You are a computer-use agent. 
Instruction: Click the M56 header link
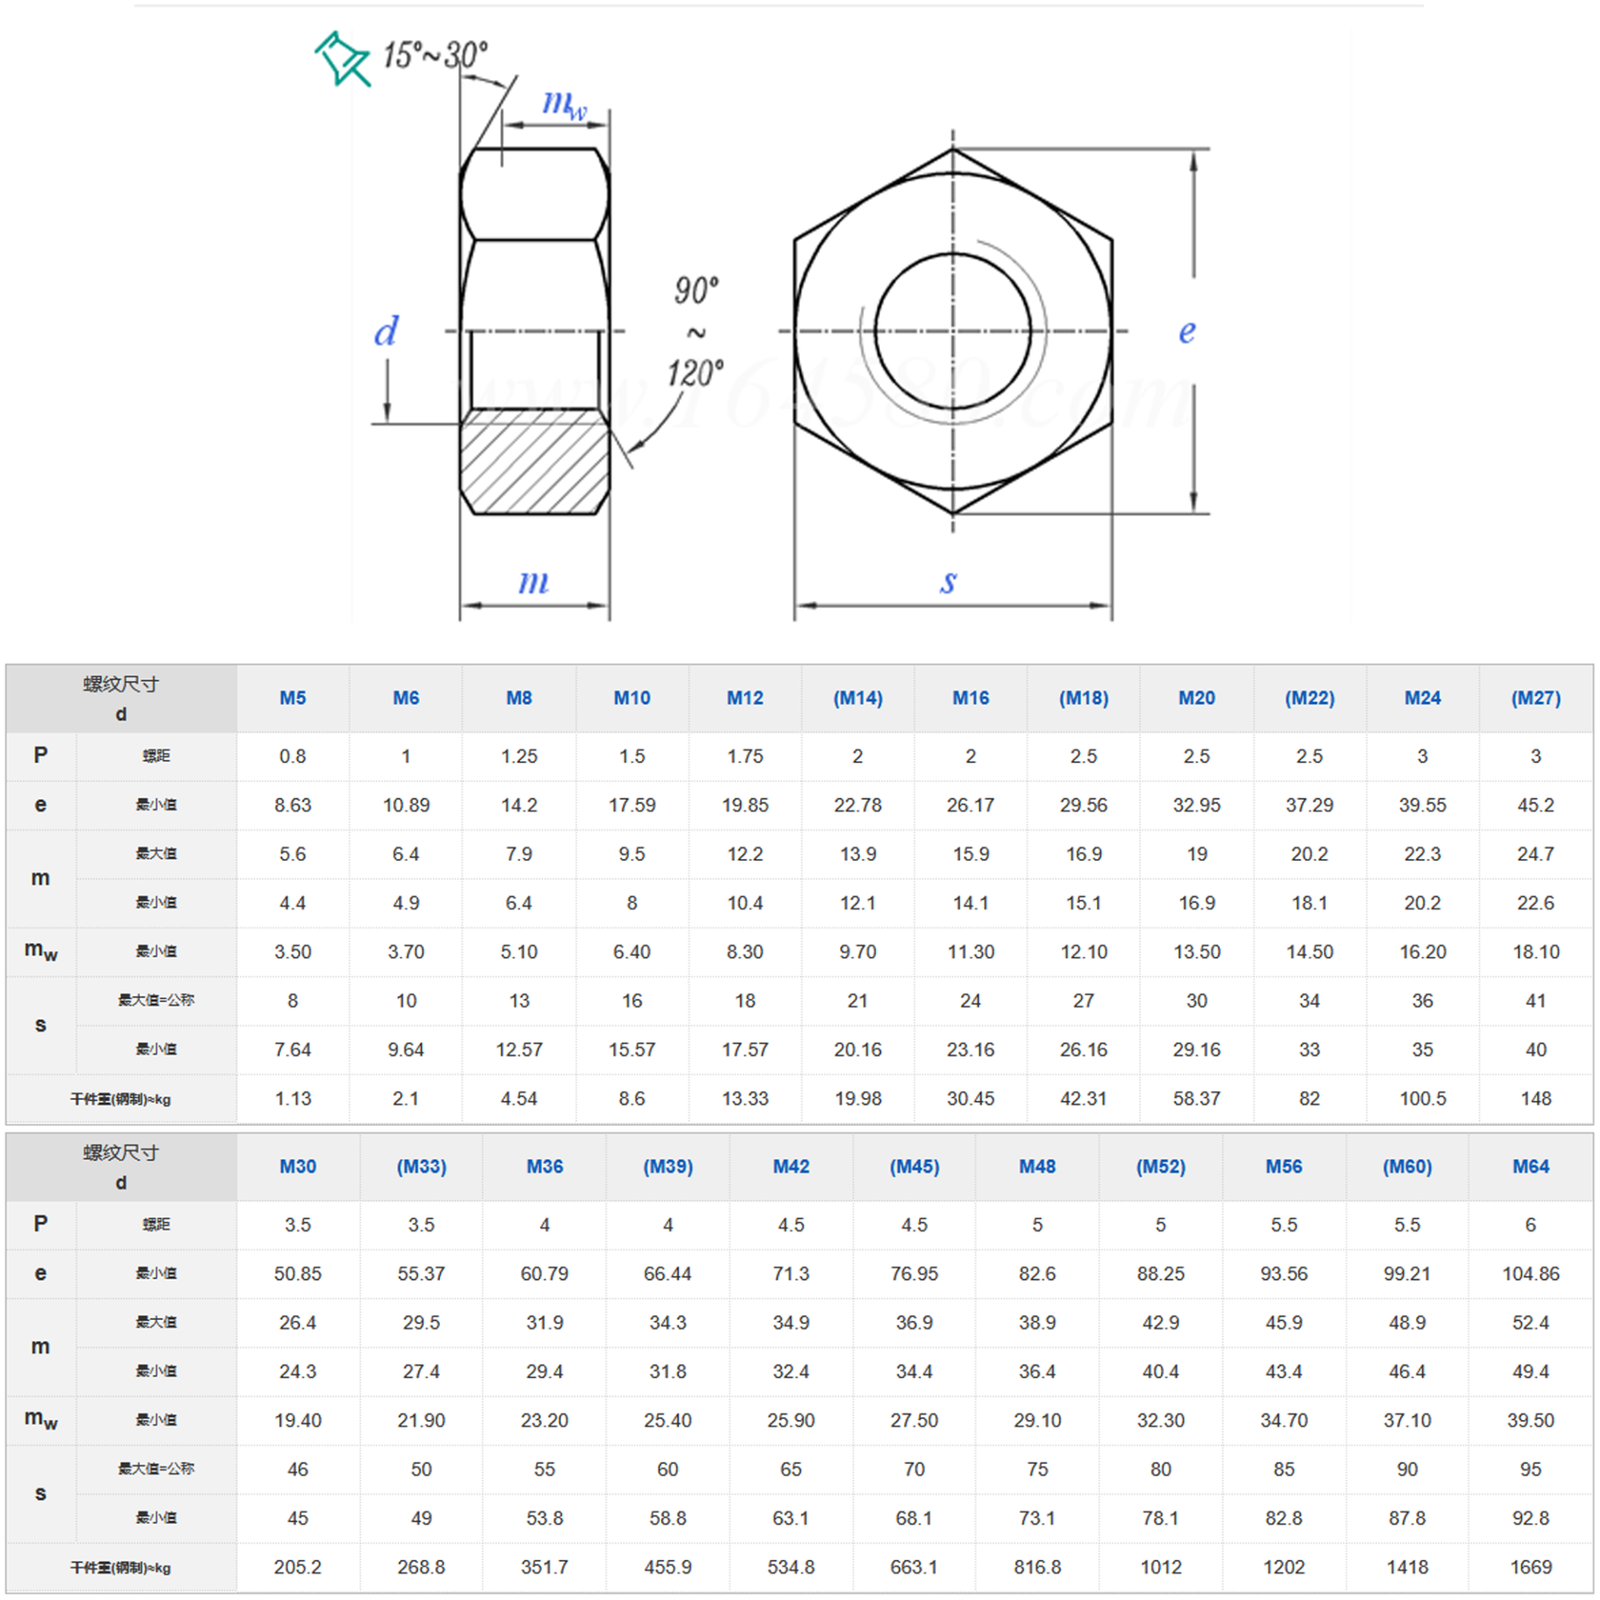1284,1166
